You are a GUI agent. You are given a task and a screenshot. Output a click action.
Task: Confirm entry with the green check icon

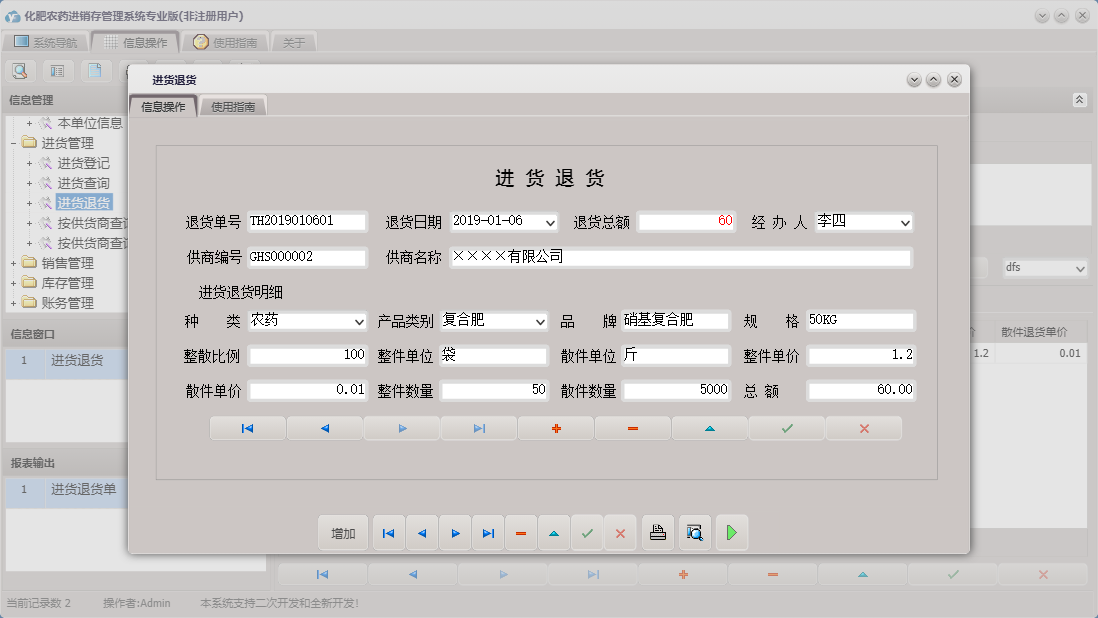[x=587, y=533]
